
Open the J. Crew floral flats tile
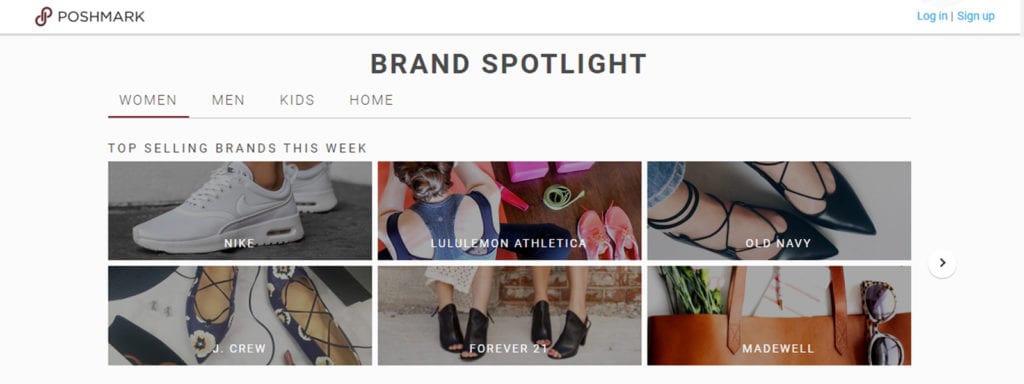[x=240, y=315]
